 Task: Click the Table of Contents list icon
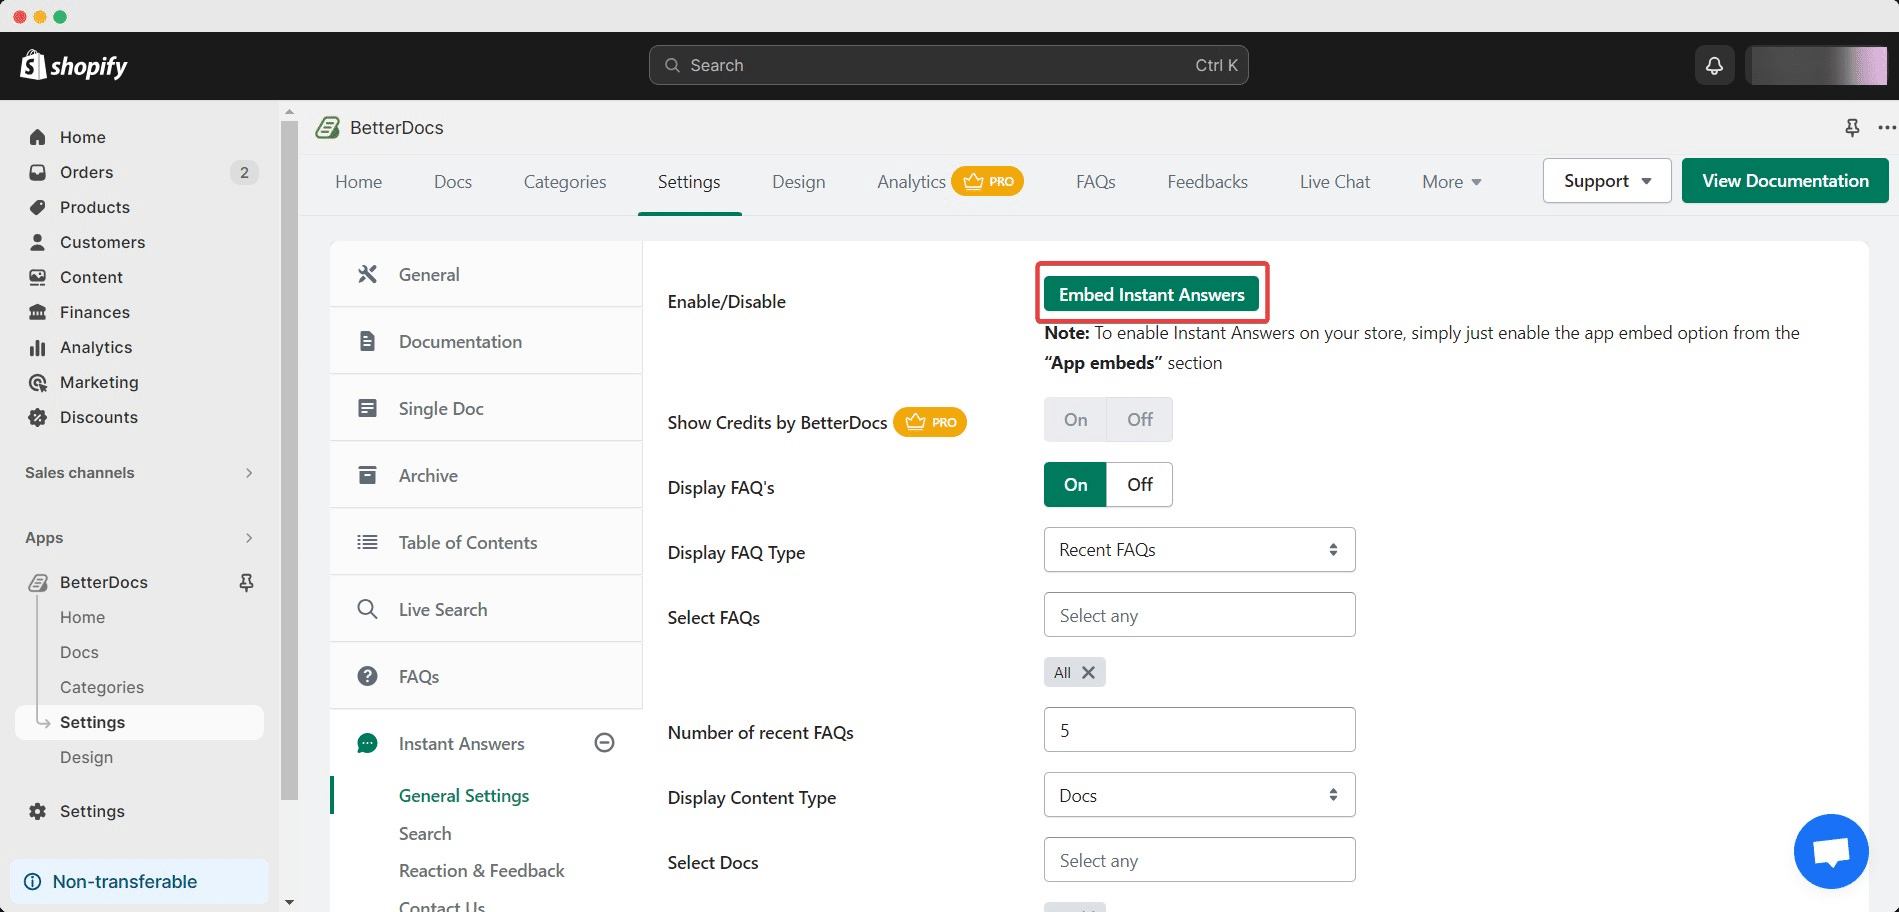coord(367,542)
